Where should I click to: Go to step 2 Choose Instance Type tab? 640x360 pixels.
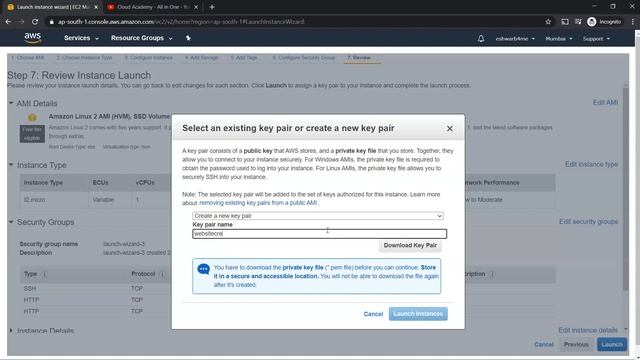pyautogui.click(x=84, y=58)
